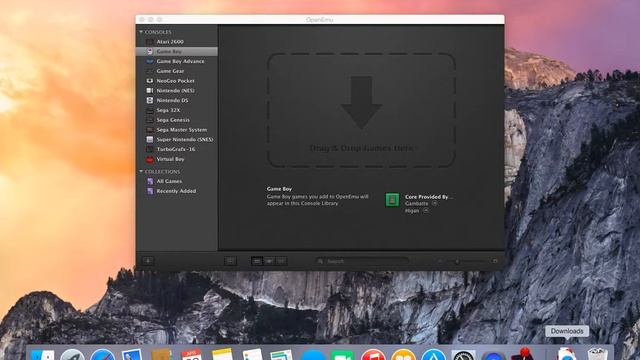Viewport: 640px width, 360px height.
Task: Open the Downloads stack in the Dock
Action: tap(567, 354)
